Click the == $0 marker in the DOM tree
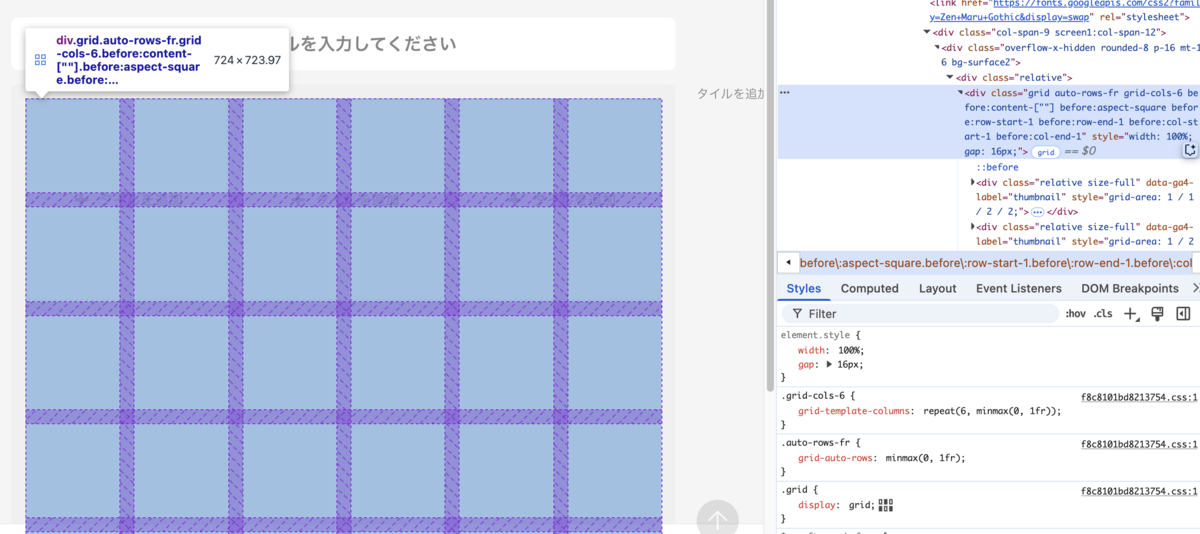The image size is (1200, 534). point(1079,152)
